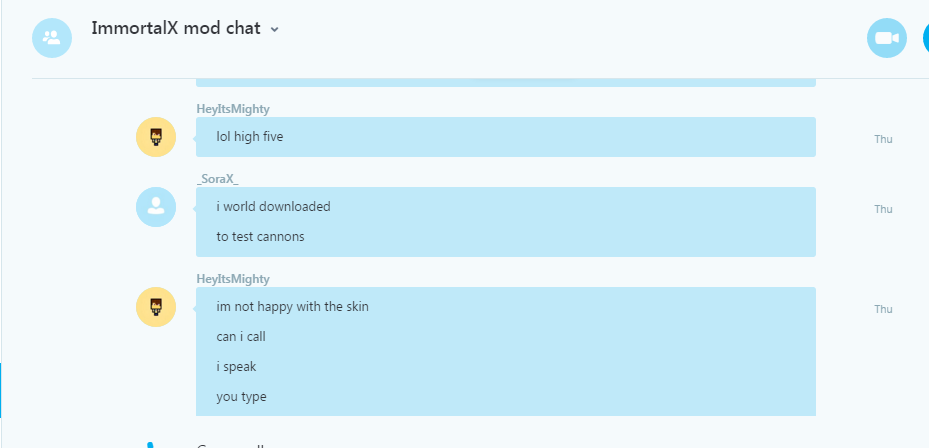Screen dimensions: 929x448
Task: Click the group avatar icon in the header
Action: point(52,38)
